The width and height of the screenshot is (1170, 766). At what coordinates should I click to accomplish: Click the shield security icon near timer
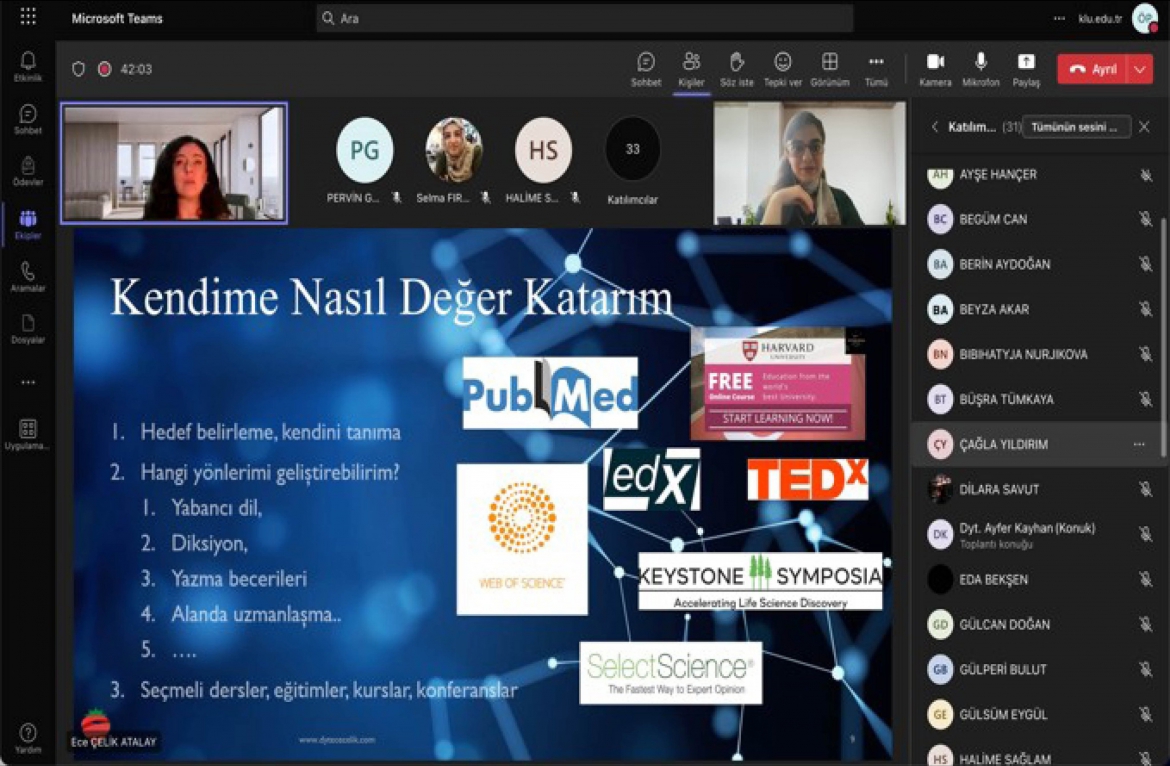coord(78,69)
